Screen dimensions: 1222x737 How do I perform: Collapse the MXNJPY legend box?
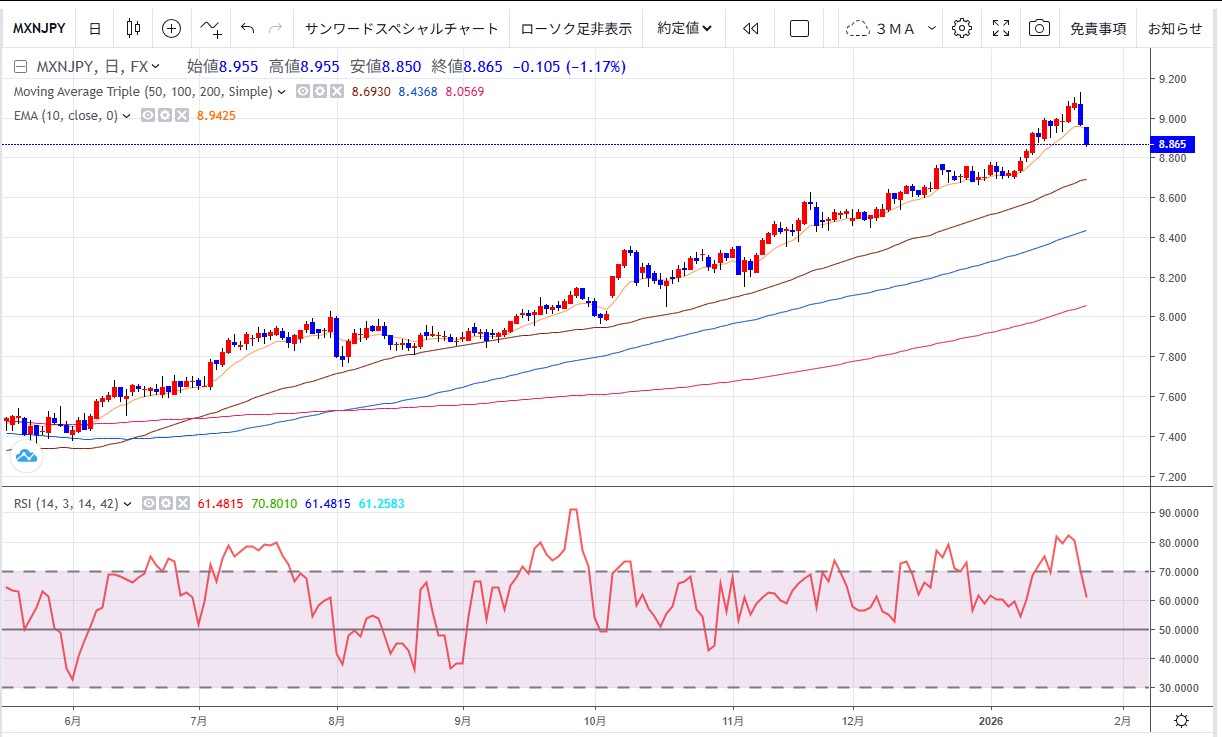coord(21,67)
